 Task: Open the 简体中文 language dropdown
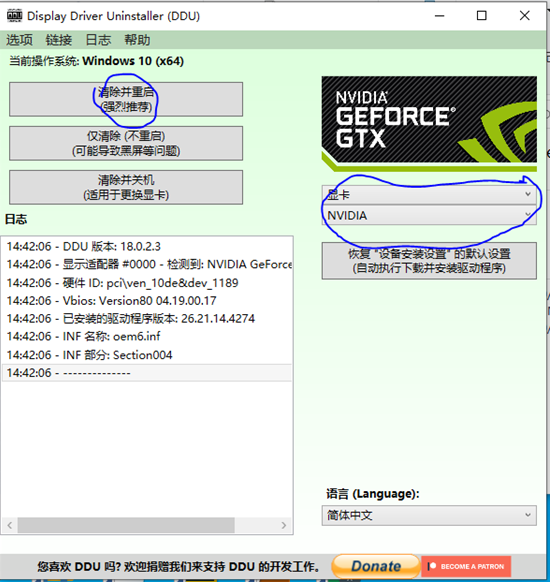(x=429, y=516)
